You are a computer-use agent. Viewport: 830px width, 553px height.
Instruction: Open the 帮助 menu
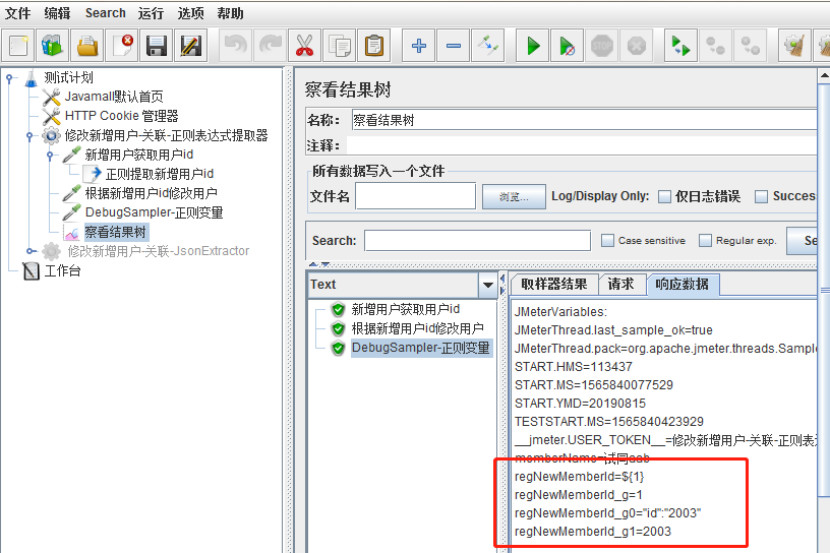[x=230, y=13]
